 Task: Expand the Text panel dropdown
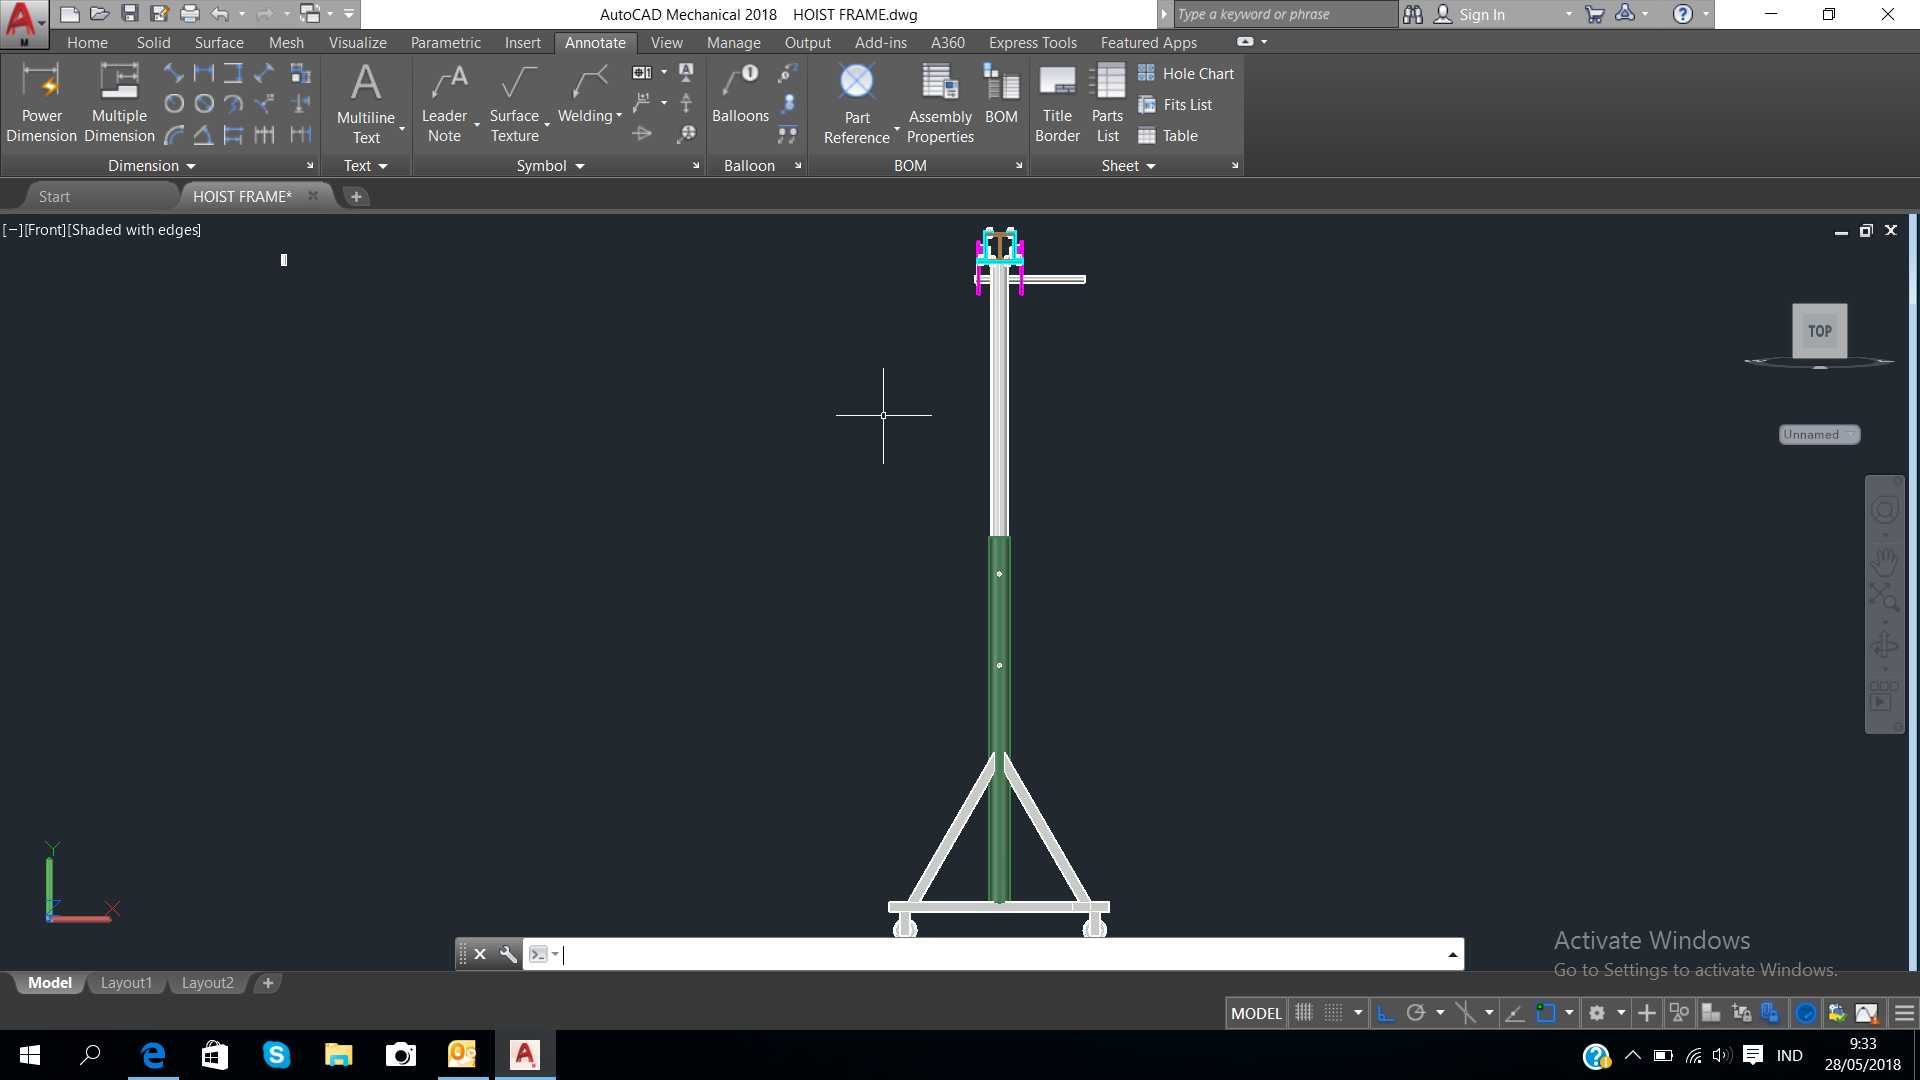tap(366, 165)
